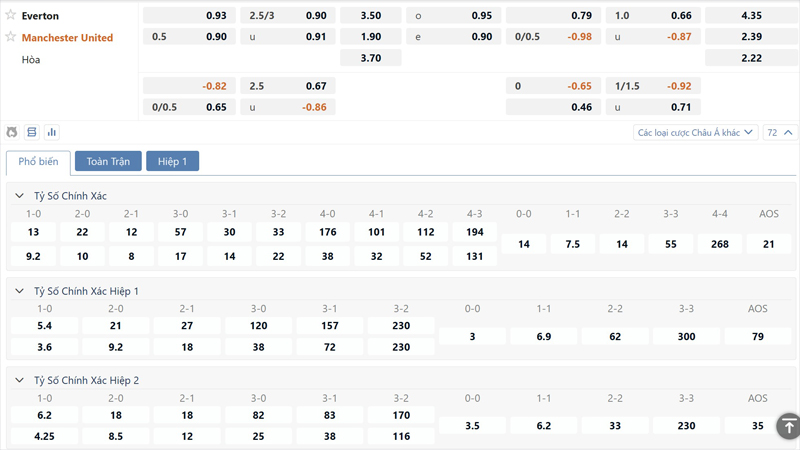Viewport: 800px width, 450px height.
Task: Open the Các loại cược Châu Á khác dropdown
Action: pos(695,132)
